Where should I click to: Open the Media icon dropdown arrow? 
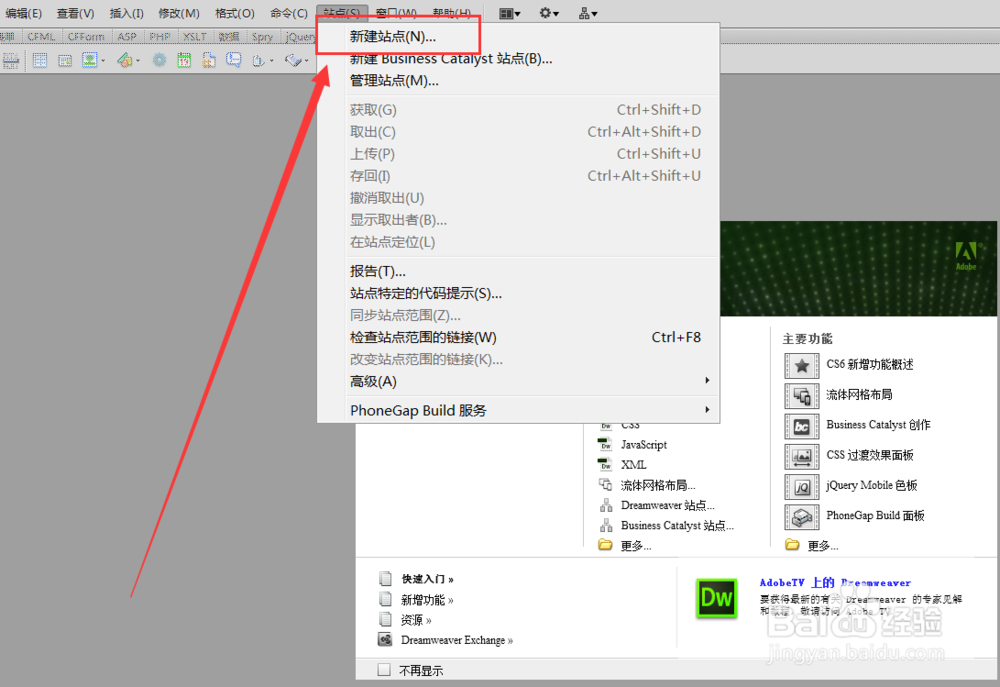point(138,61)
